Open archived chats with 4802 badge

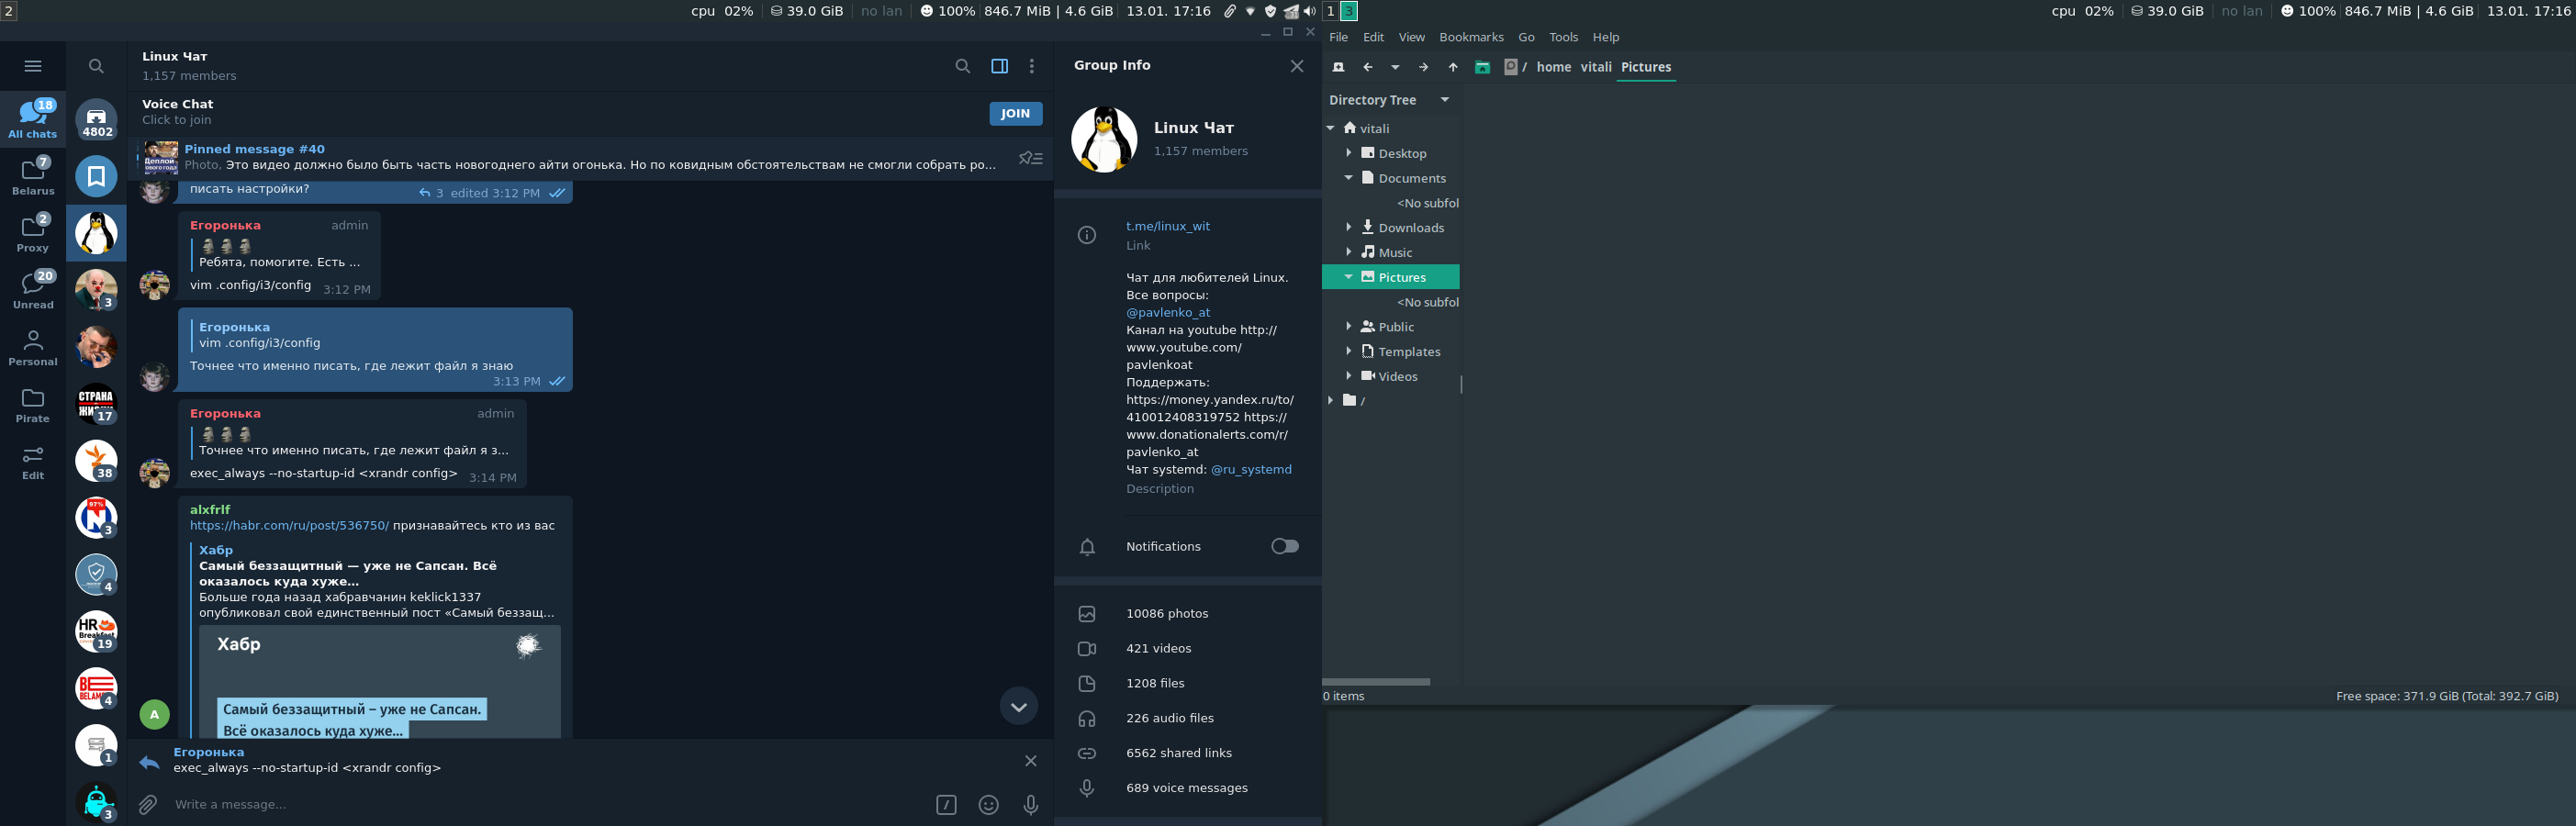click(x=96, y=119)
